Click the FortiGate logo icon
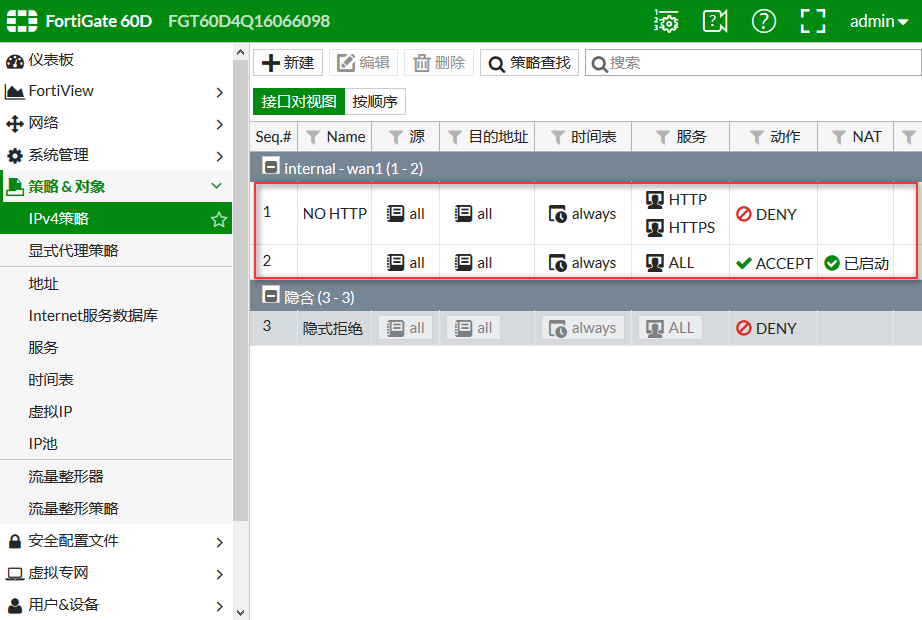Screen dimensions: 922x620 coord(22,21)
